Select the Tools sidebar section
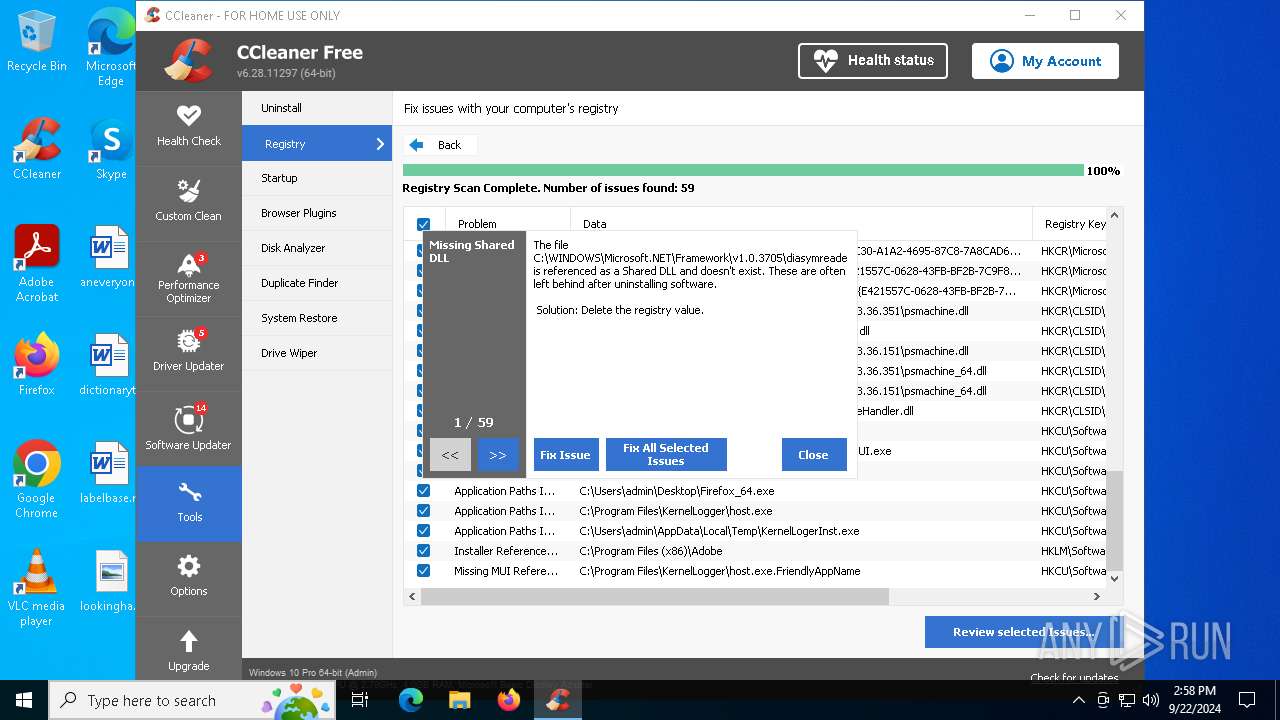This screenshot has height=720, width=1280. coord(188,503)
